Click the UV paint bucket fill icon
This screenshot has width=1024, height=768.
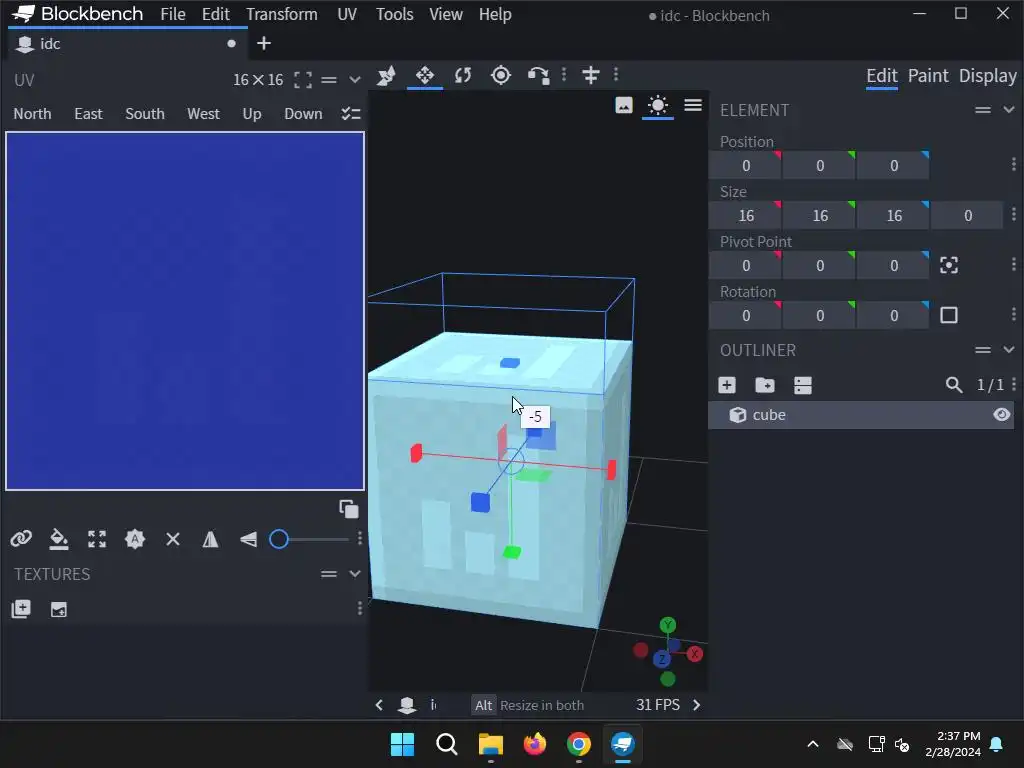(59, 539)
